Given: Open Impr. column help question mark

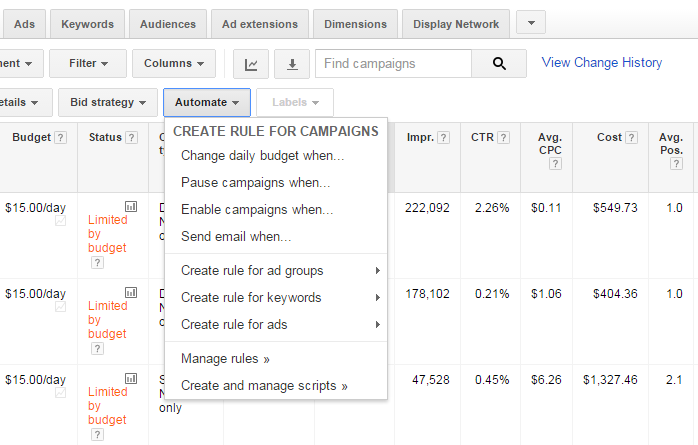Looking at the screenshot, I should pyautogui.click(x=443, y=138).
